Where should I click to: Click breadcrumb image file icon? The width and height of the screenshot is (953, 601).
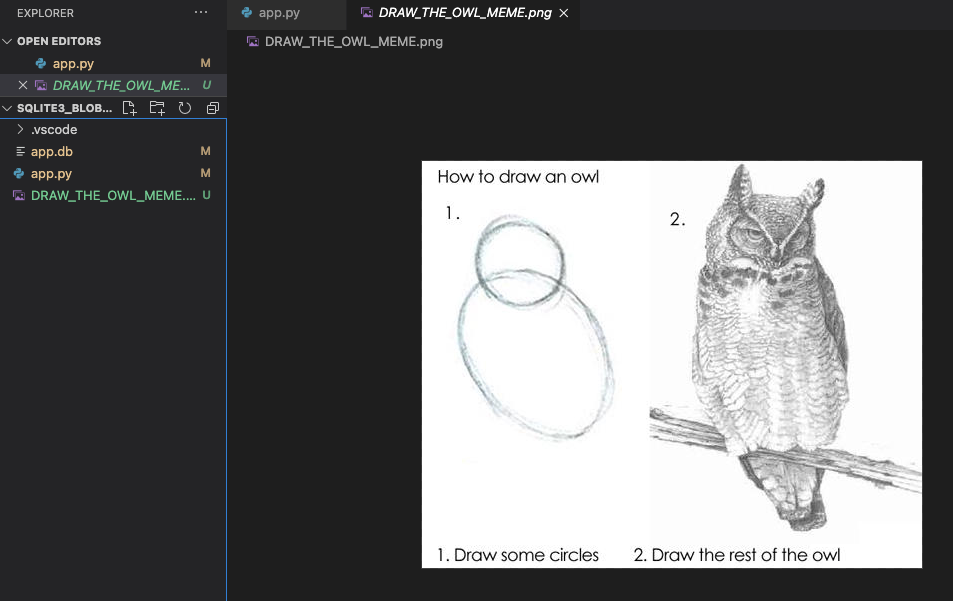click(x=253, y=41)
